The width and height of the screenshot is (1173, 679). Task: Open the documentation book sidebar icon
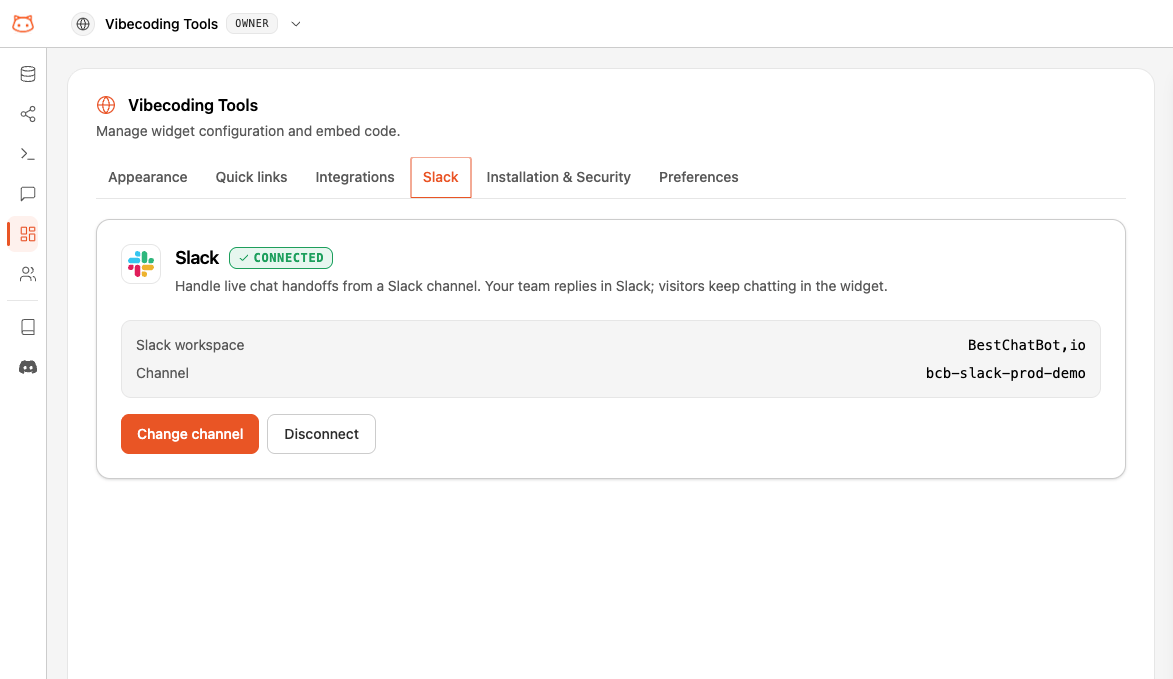coord(28,327)
